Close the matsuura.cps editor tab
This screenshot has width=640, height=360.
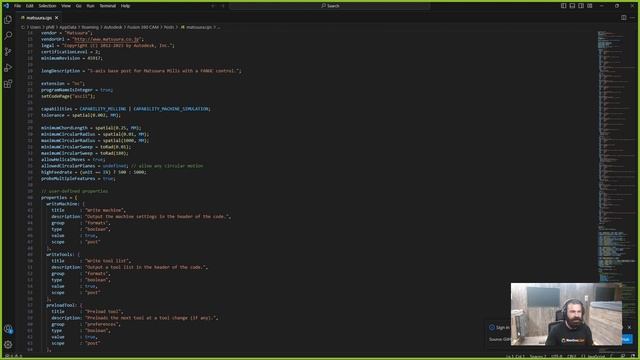(x=56, y=18)
